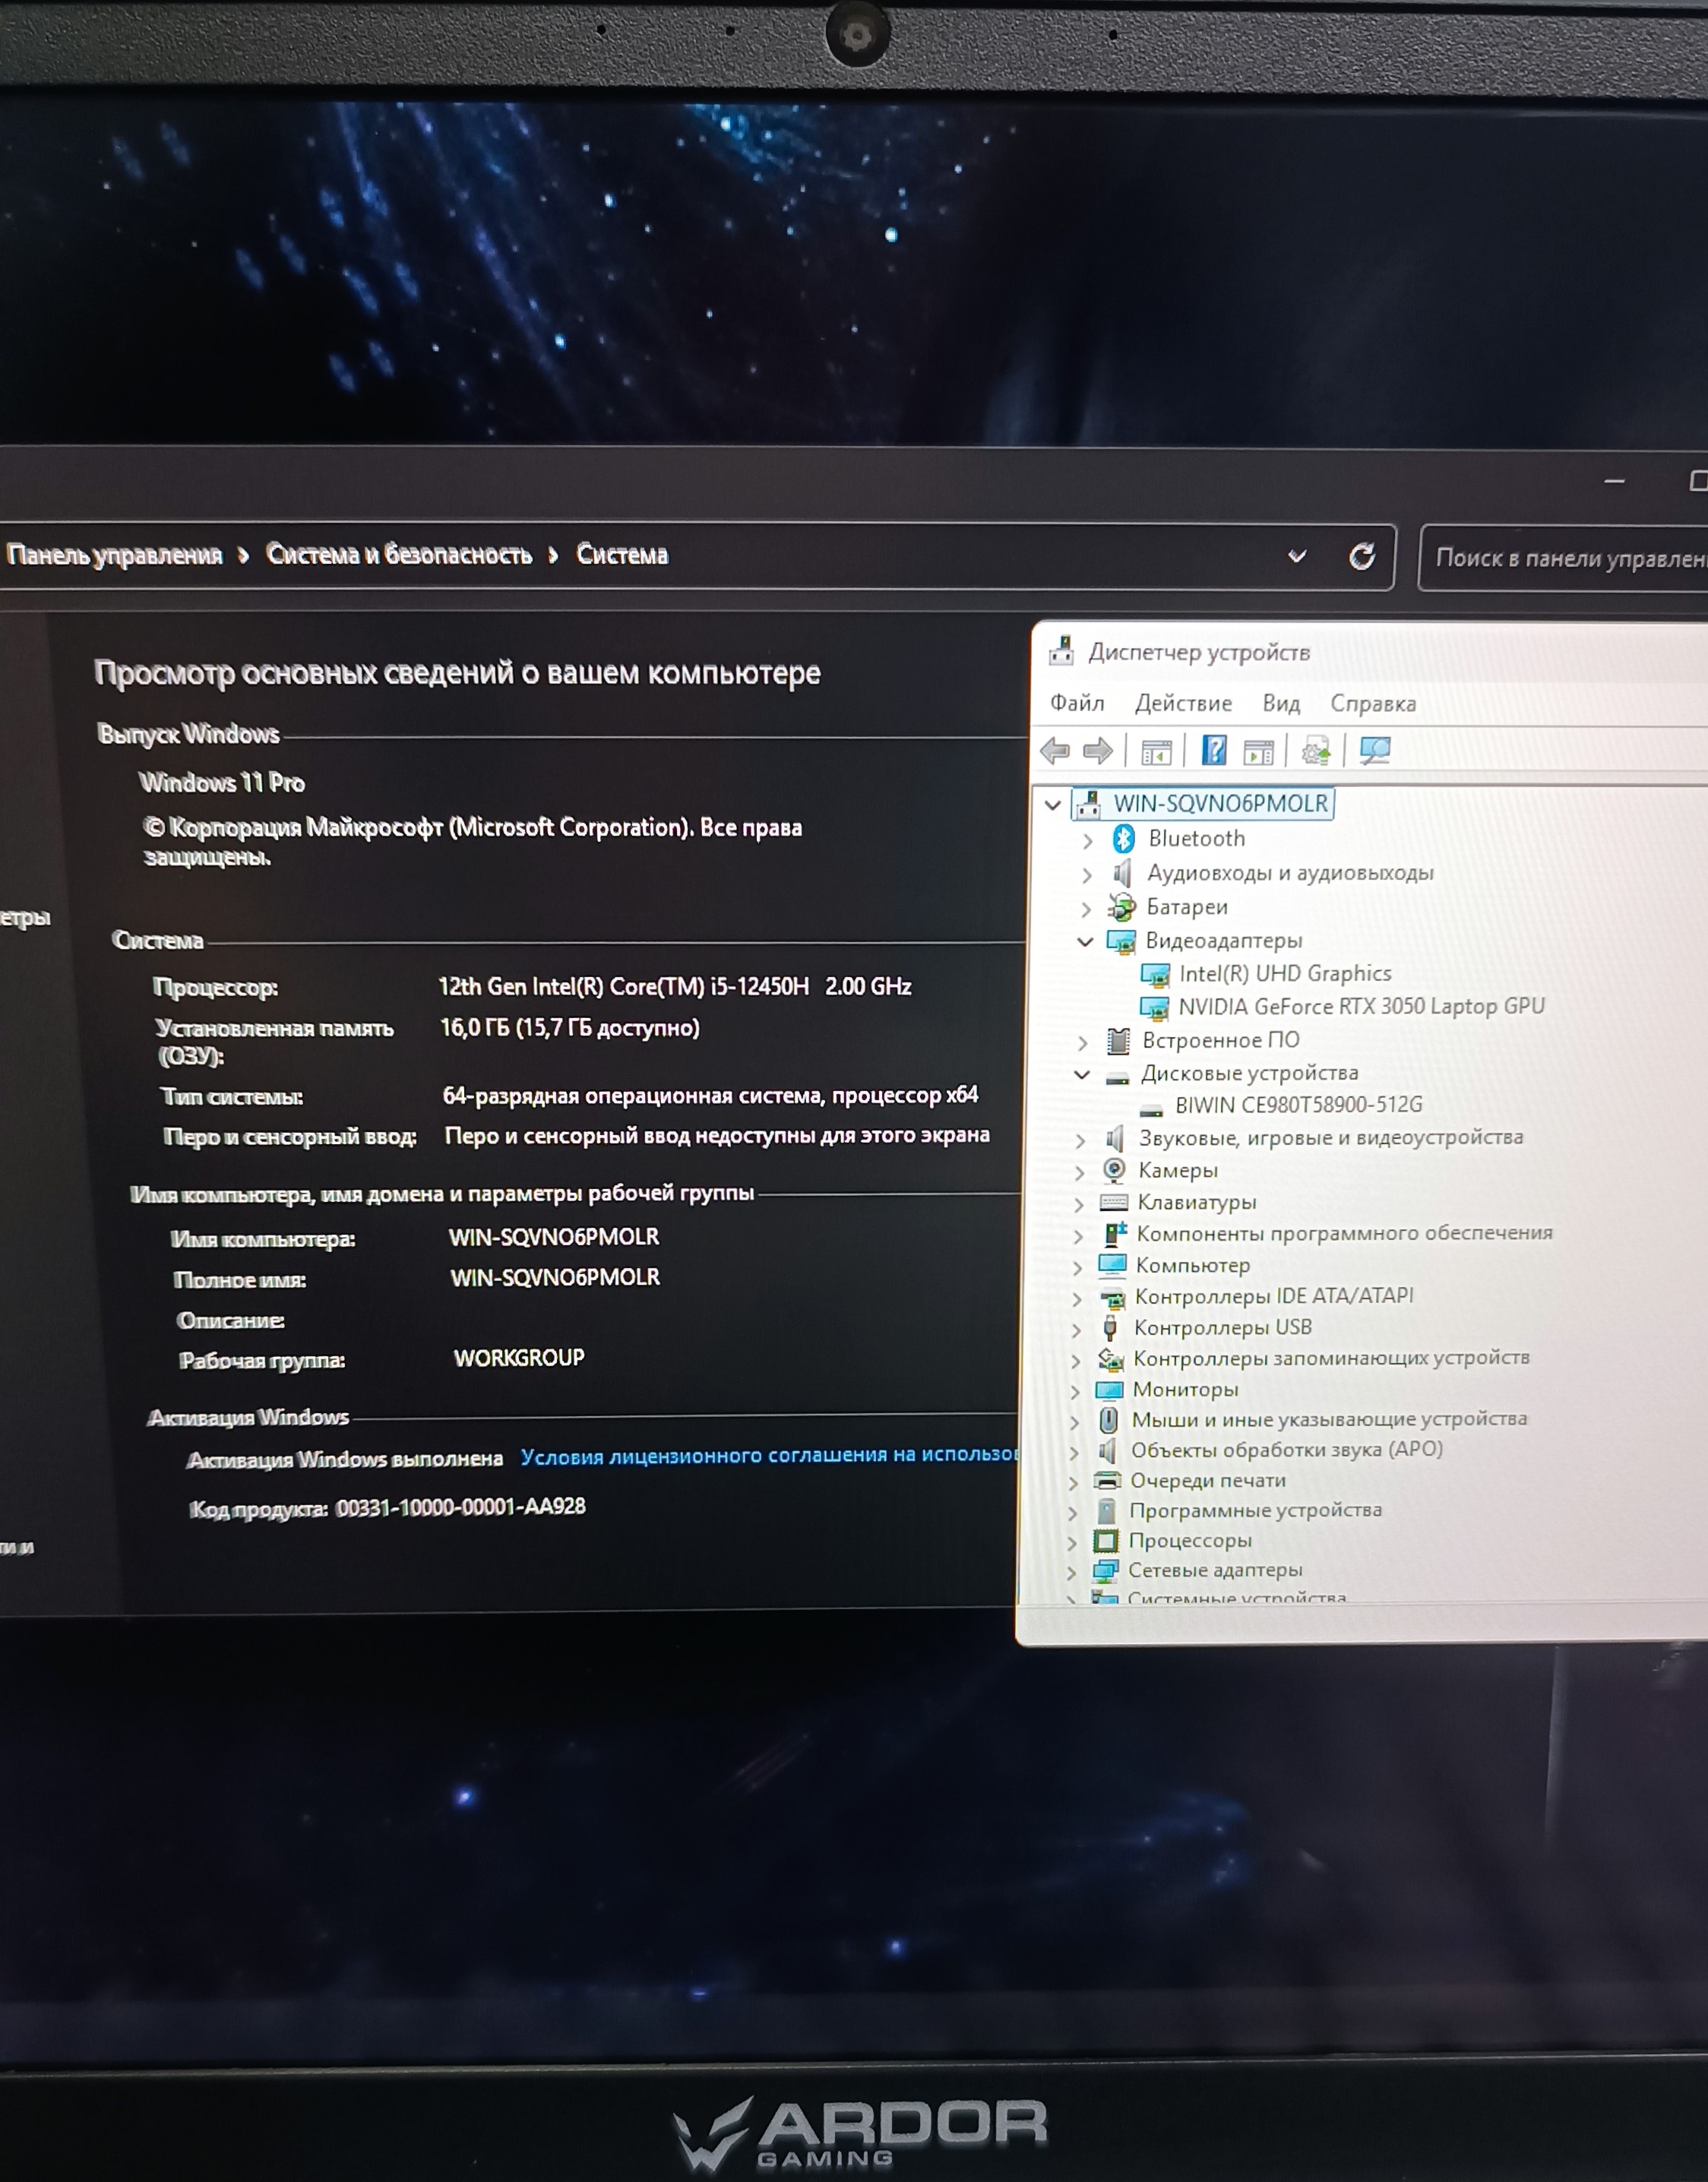Image resolution: width=1708 pixels, height=2182 pixels.
Task: Click the Контроллеры USB plug icon
Action: click(x=1110, y=1327)
